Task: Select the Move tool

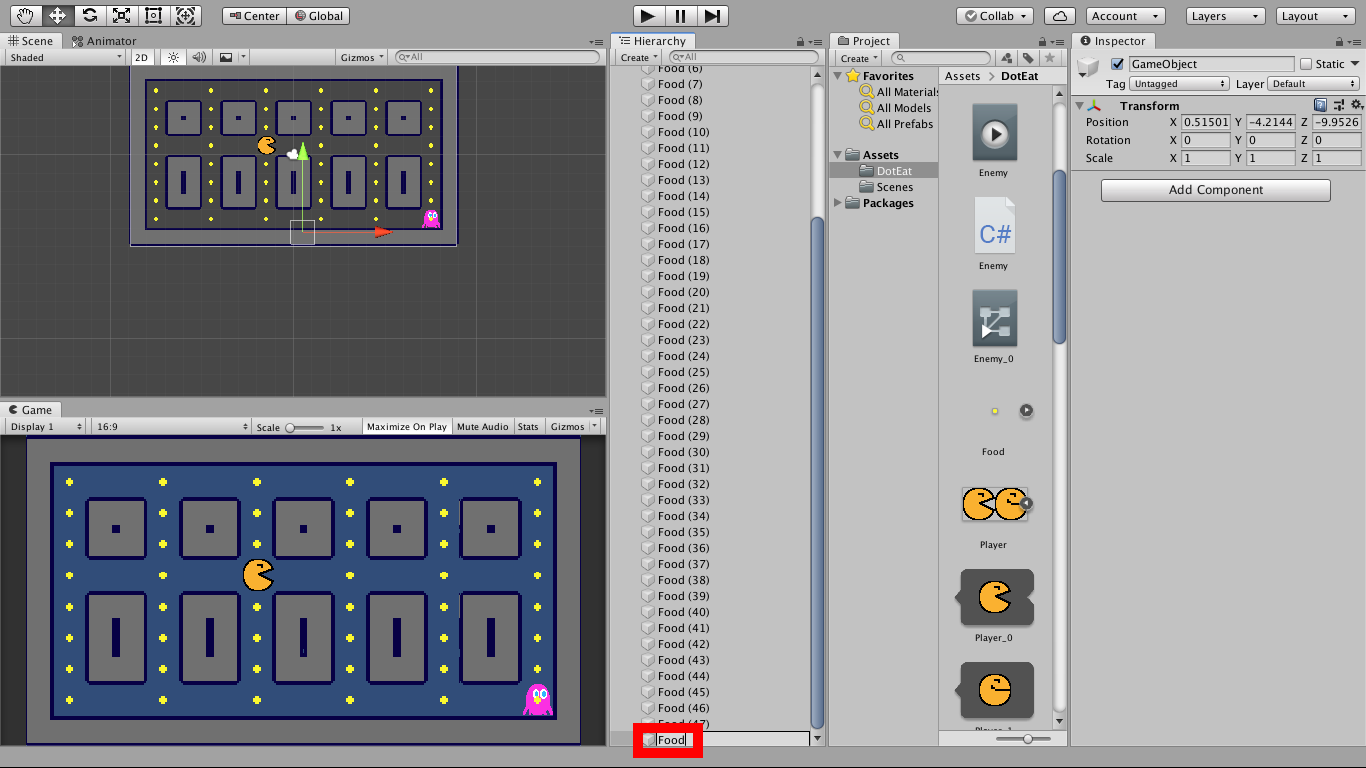Action: pyautogui.click(x=57, y=16)
